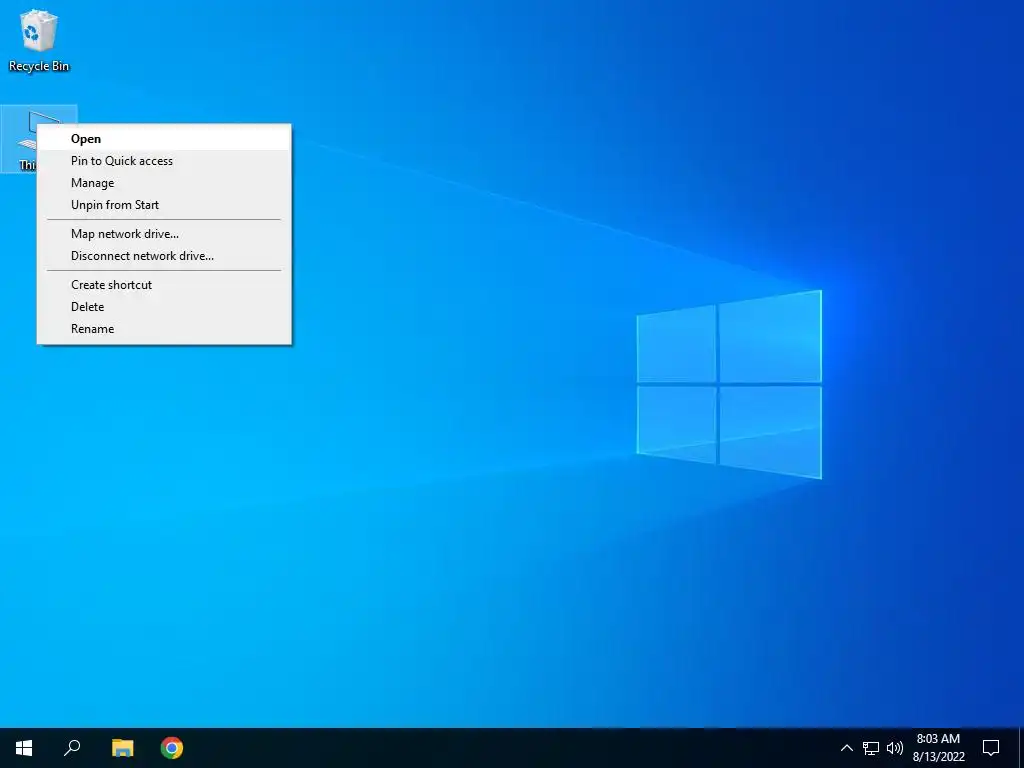The height and width of the screenshot is (768, 1024).
Task: Choose Create shortcut menu entry
Action: 164,285
